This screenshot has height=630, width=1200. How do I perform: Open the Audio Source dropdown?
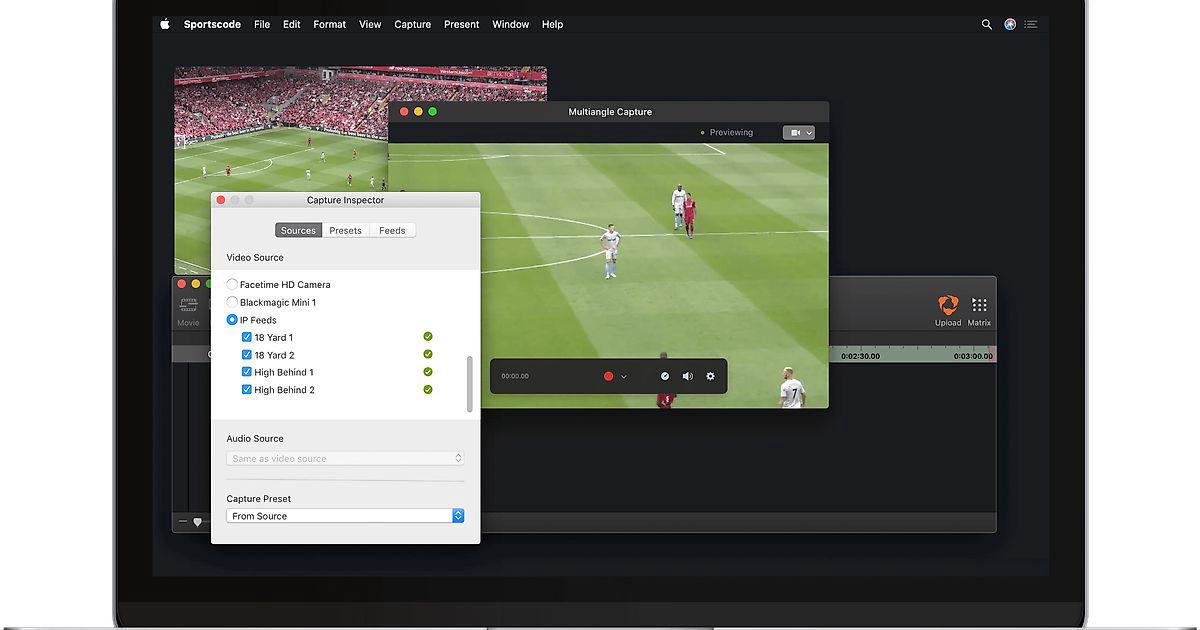coord(345,458)
